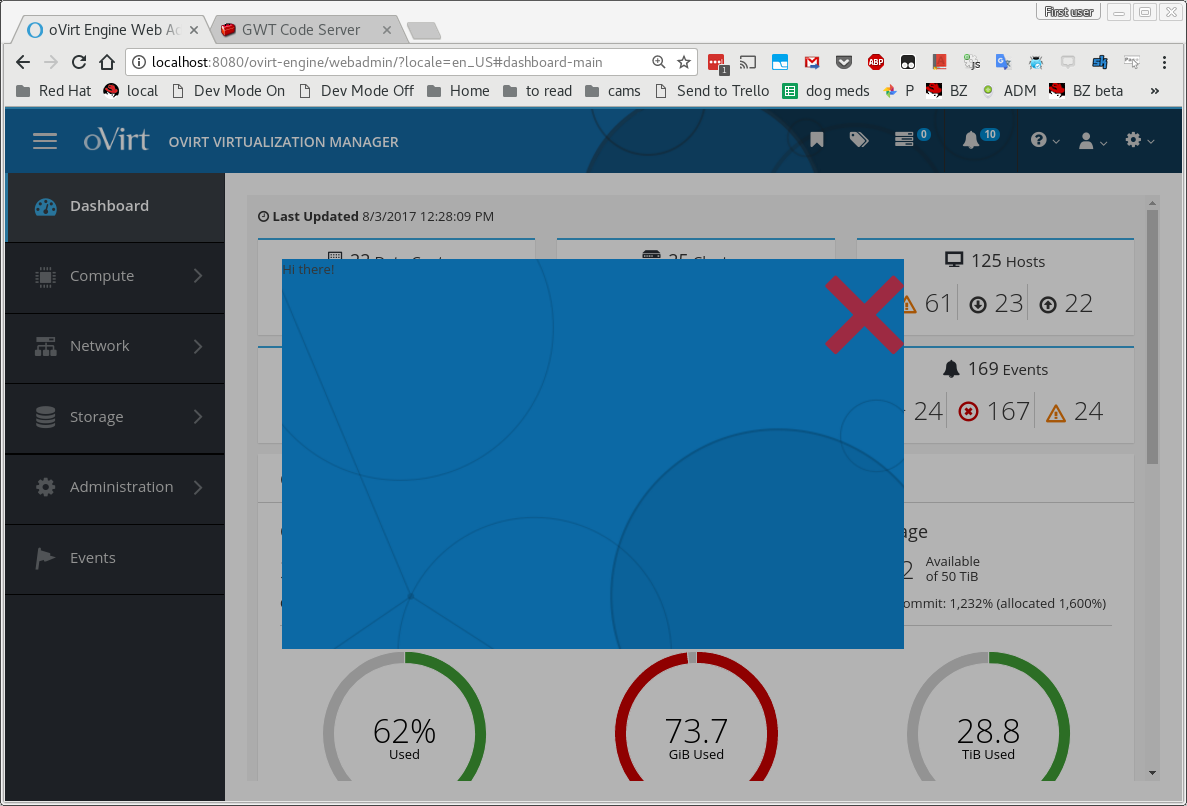Open the Dev Mode On bookmark

click(x=229, y=91)
